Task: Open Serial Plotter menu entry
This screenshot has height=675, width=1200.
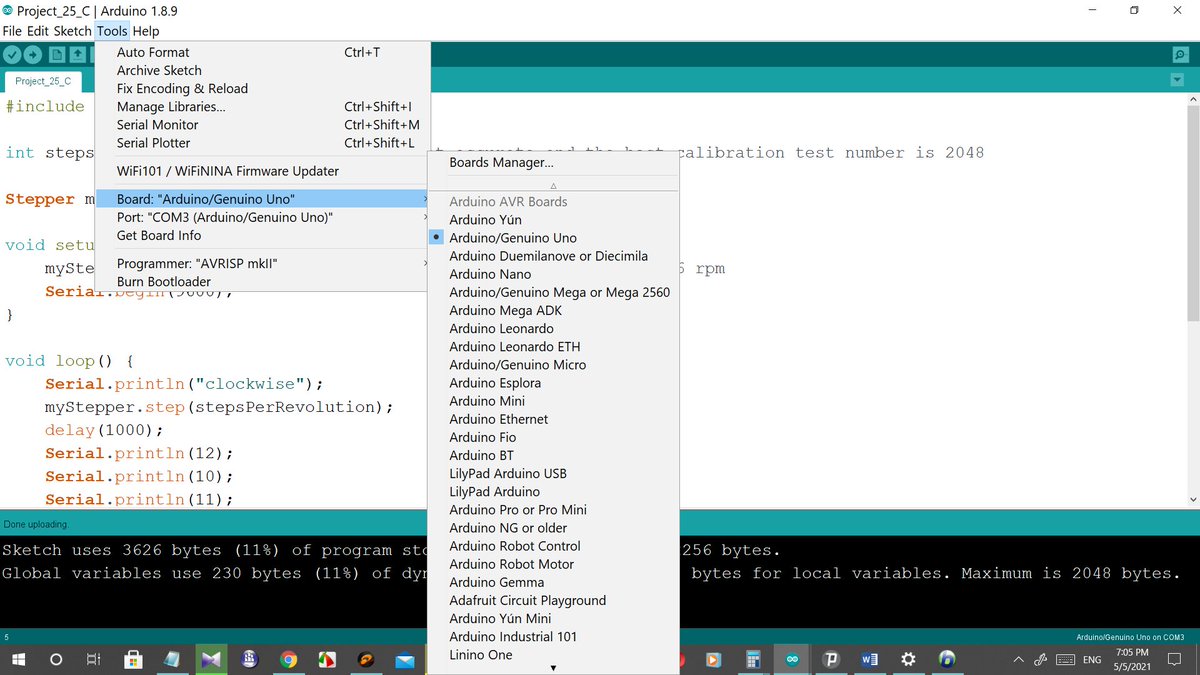Action: pyautogui.click(x=263, y=142)
